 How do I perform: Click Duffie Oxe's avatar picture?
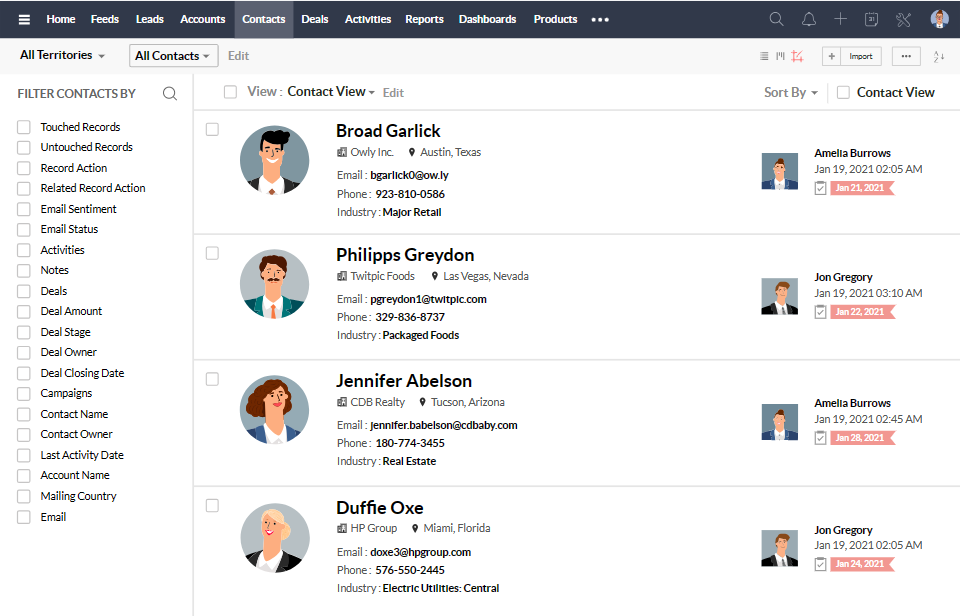pyautogui.click(x=274, y=537)
